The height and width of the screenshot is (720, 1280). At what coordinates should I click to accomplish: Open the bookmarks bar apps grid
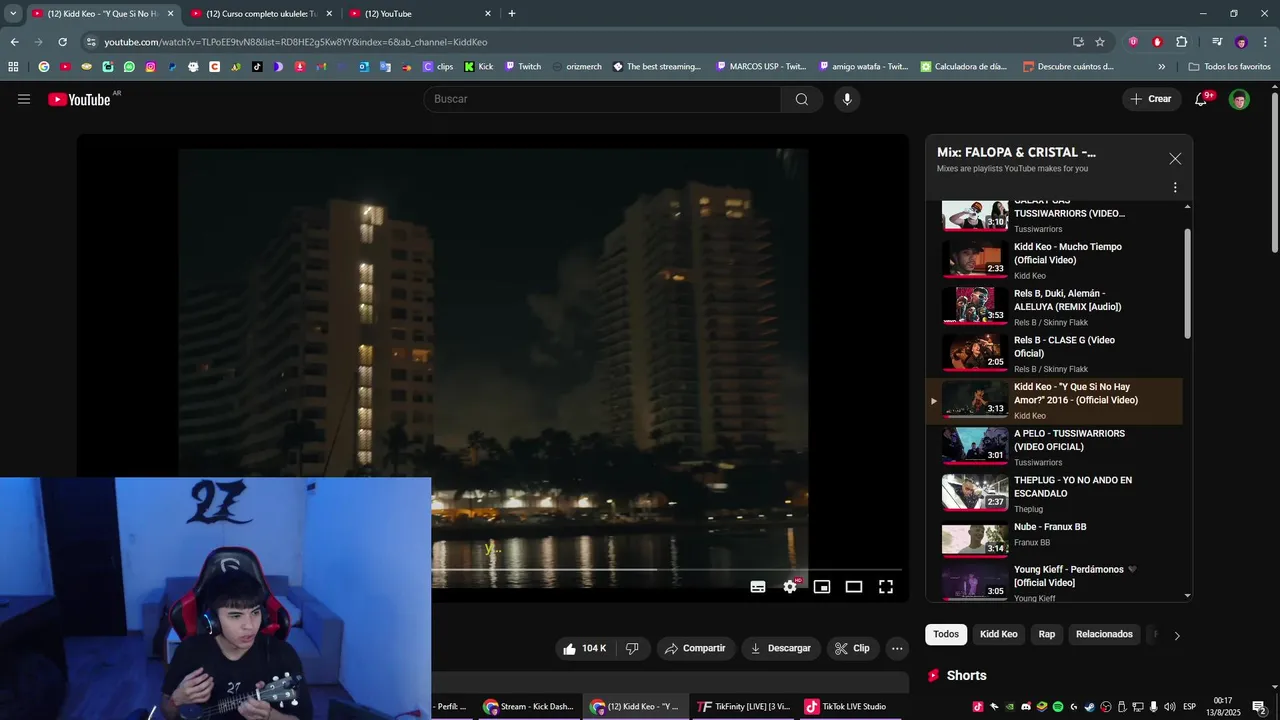tap(13, 67)
